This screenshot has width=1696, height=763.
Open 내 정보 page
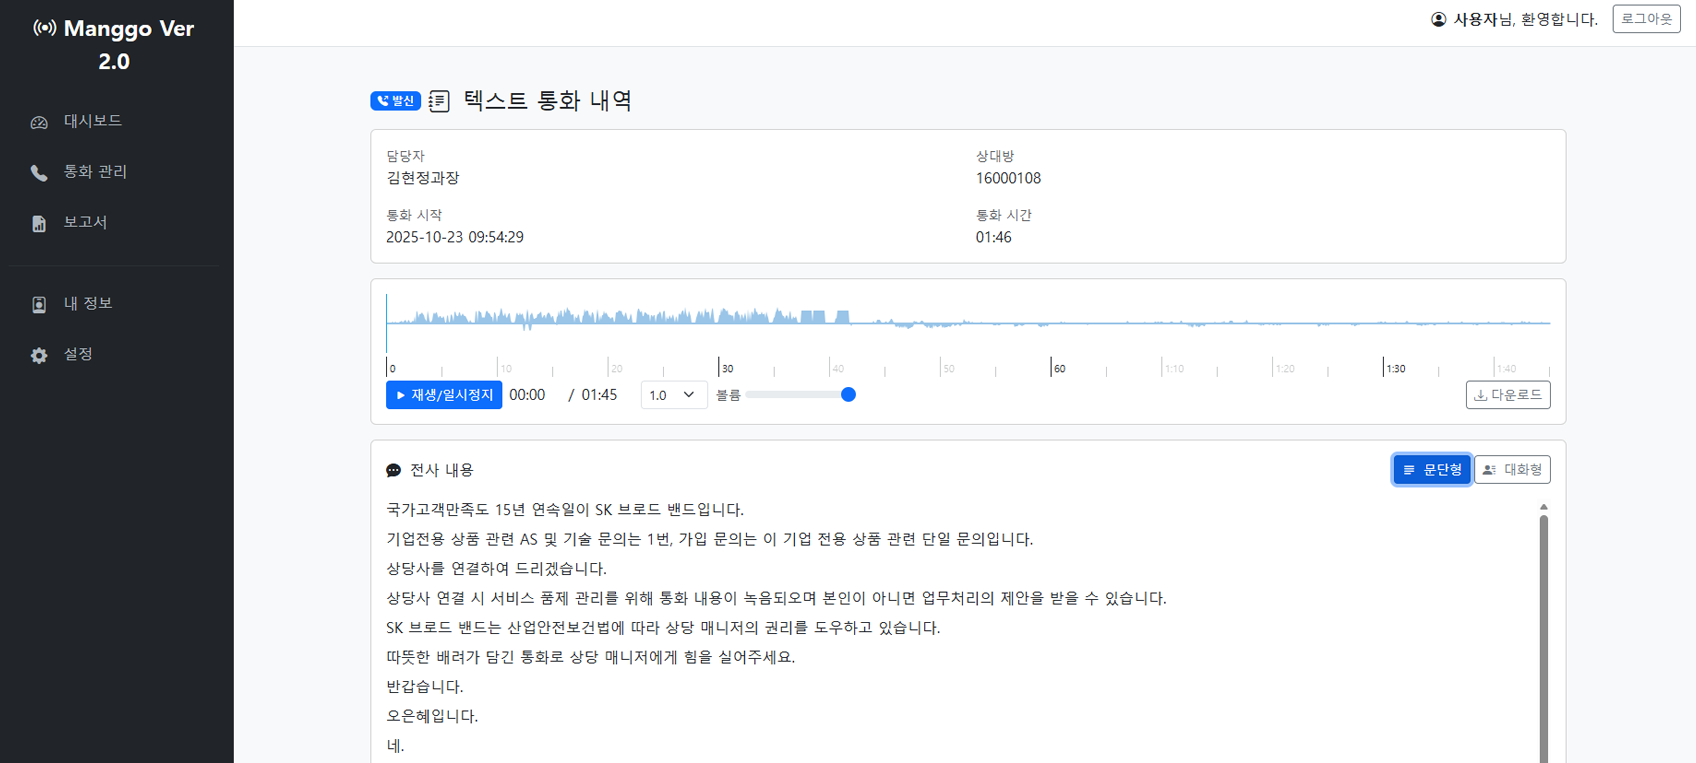coord(88,303)
